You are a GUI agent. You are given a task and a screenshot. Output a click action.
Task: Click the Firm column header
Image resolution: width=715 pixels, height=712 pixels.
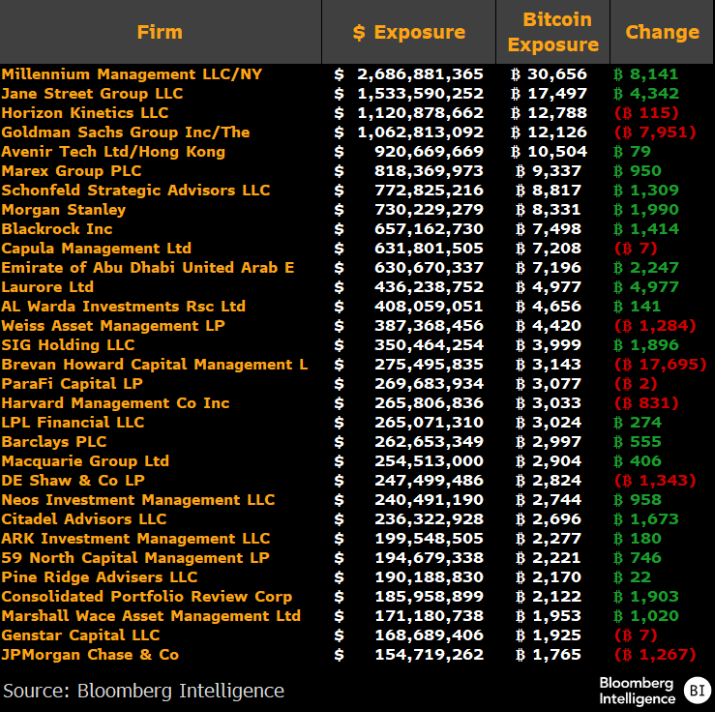pos(160,32)
